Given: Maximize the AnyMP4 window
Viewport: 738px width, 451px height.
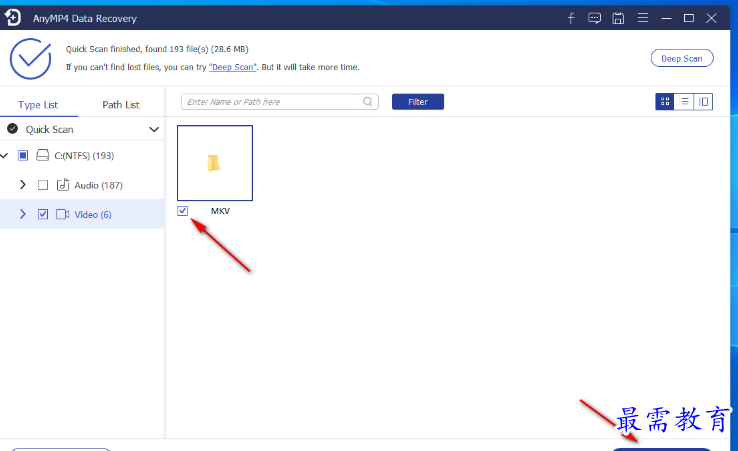Looking at the screenshot, I should pos(689,18).
